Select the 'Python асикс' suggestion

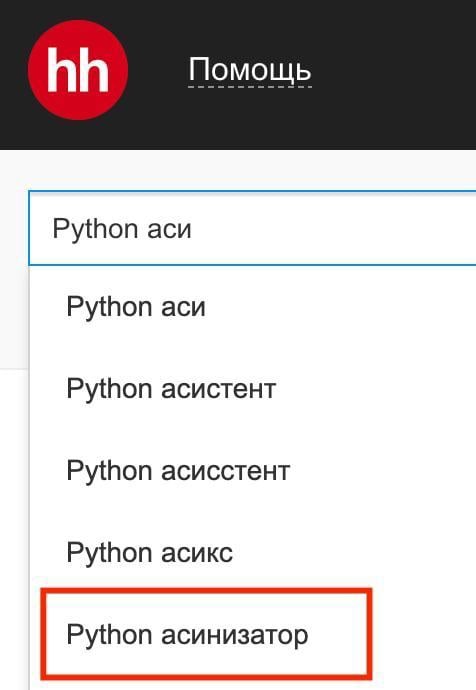point(253,552)
